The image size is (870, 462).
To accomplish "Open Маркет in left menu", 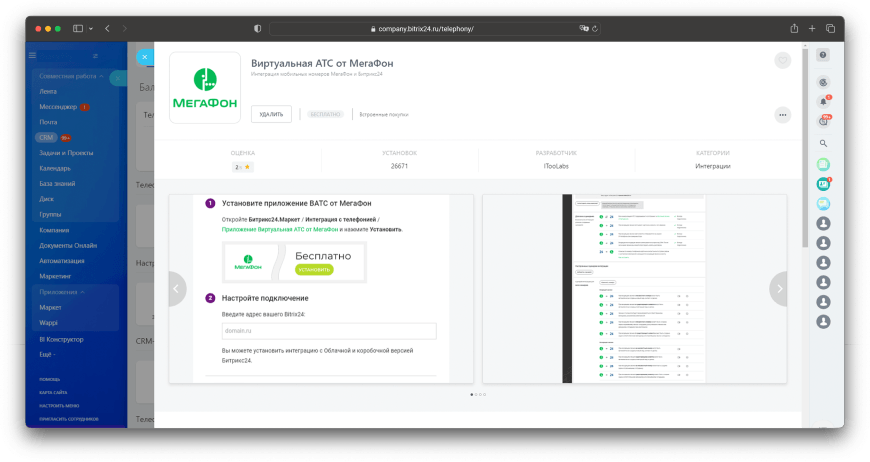I will click(x=50, y=307).
